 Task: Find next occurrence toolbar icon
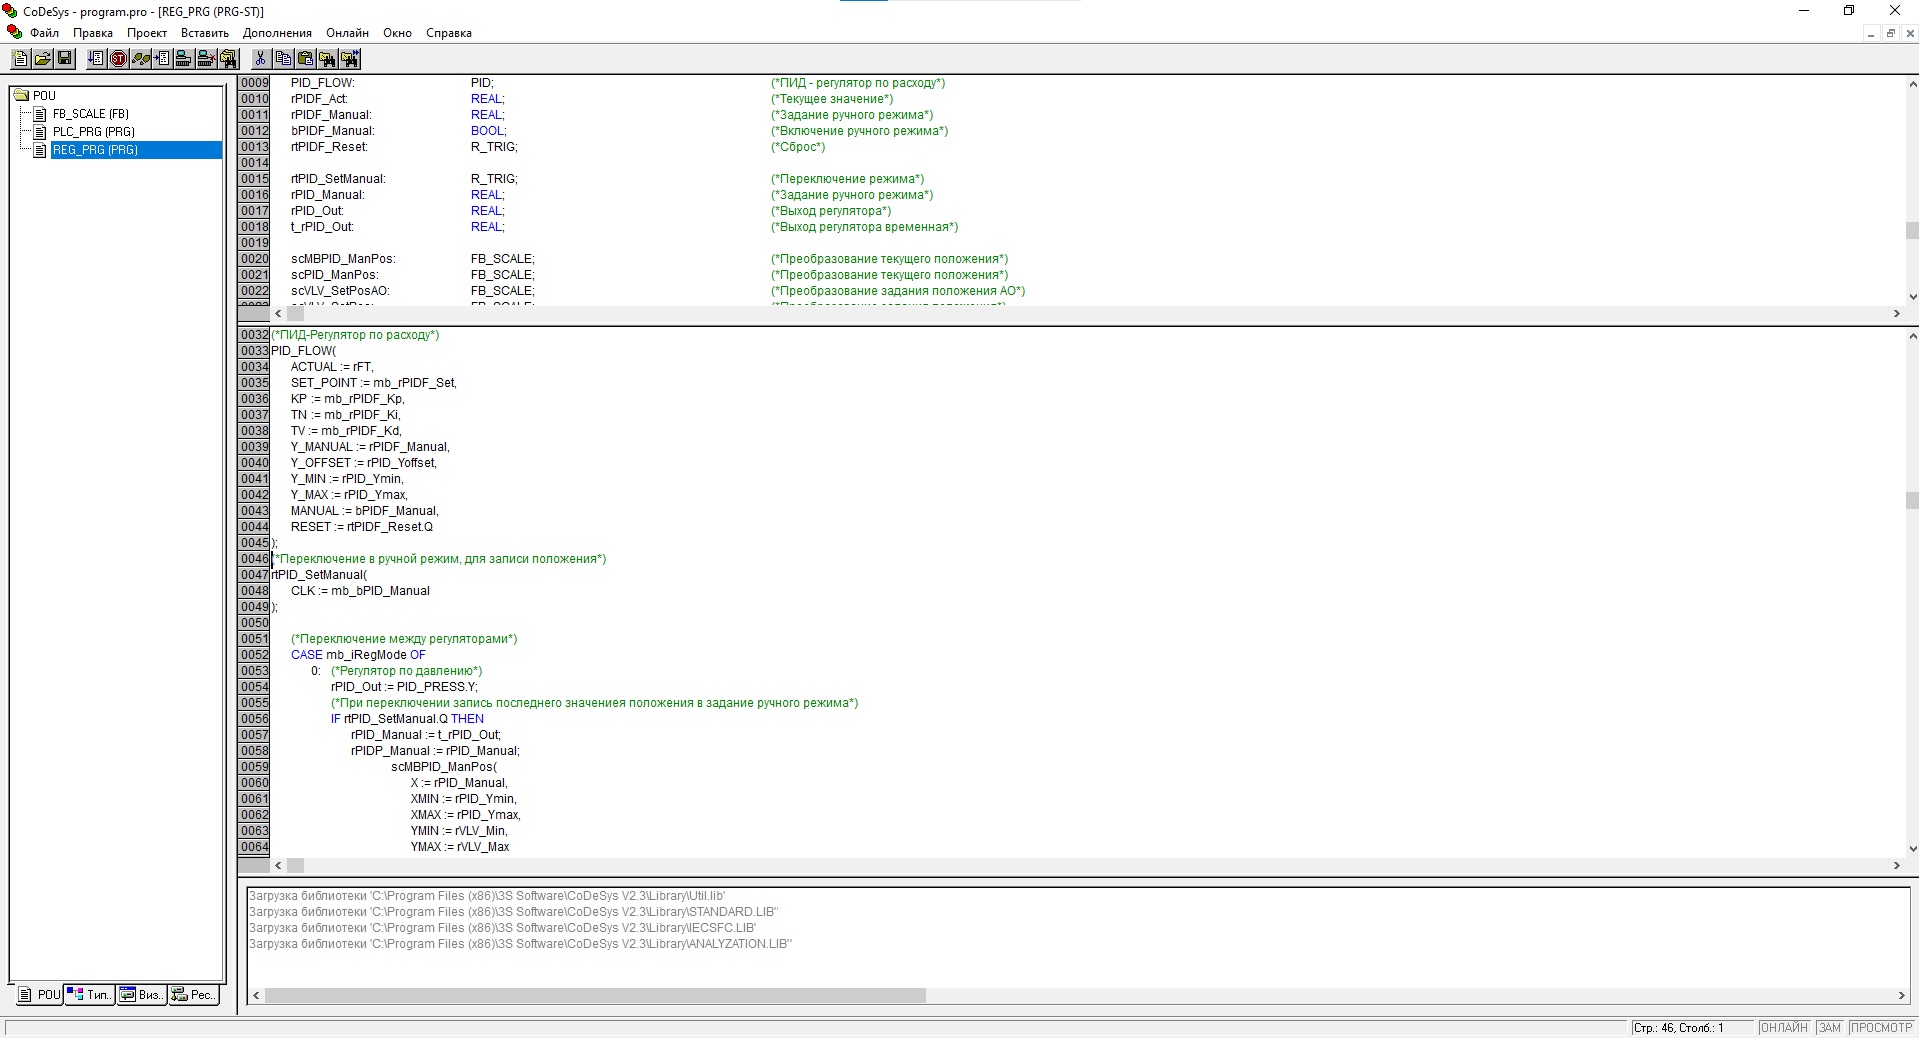pos(350,58)
